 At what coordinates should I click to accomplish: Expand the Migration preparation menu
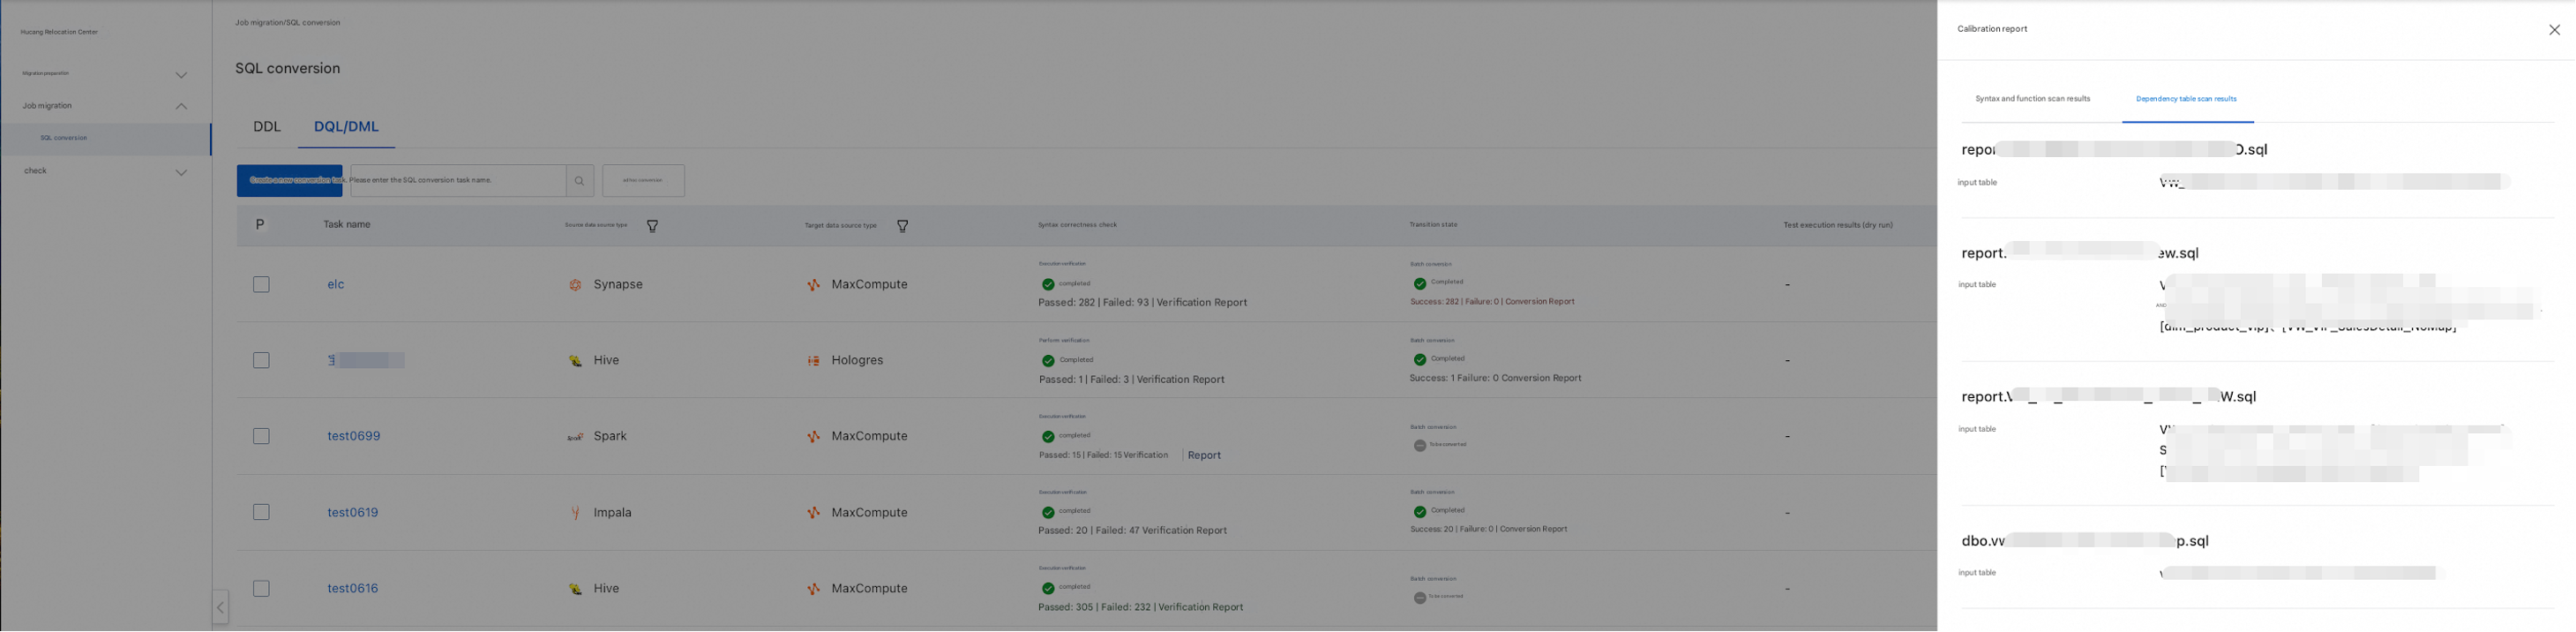(x=181, y=75)
